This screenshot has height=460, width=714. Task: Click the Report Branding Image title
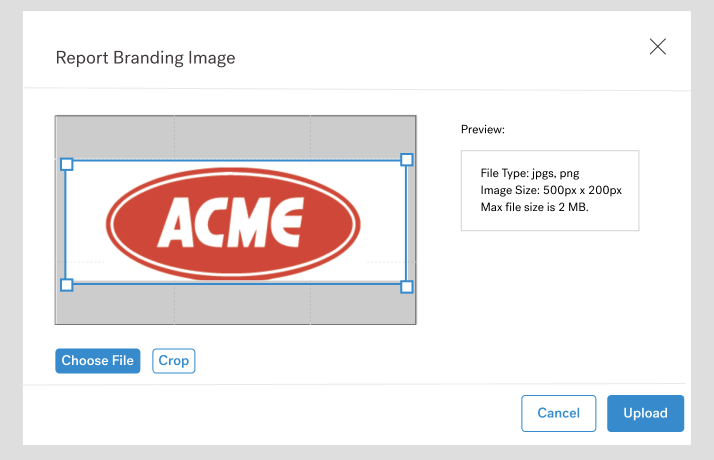coord(145,58)
